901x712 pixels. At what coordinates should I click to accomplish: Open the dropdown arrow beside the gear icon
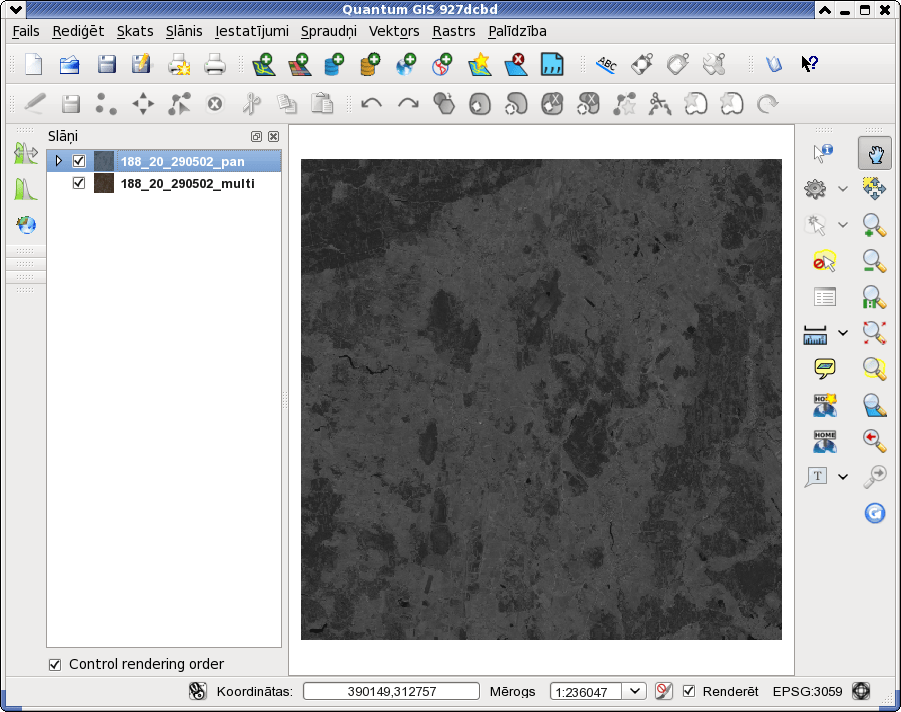coord(843,188)
